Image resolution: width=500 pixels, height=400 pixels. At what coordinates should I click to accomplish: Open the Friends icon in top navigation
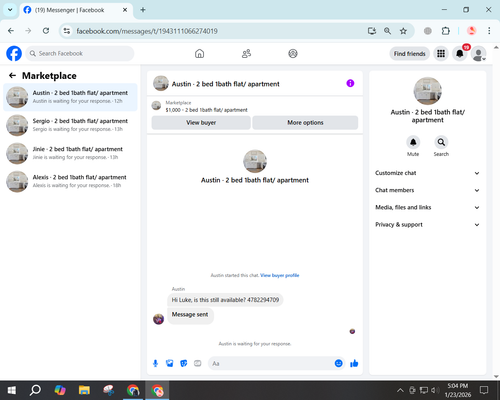246,53
